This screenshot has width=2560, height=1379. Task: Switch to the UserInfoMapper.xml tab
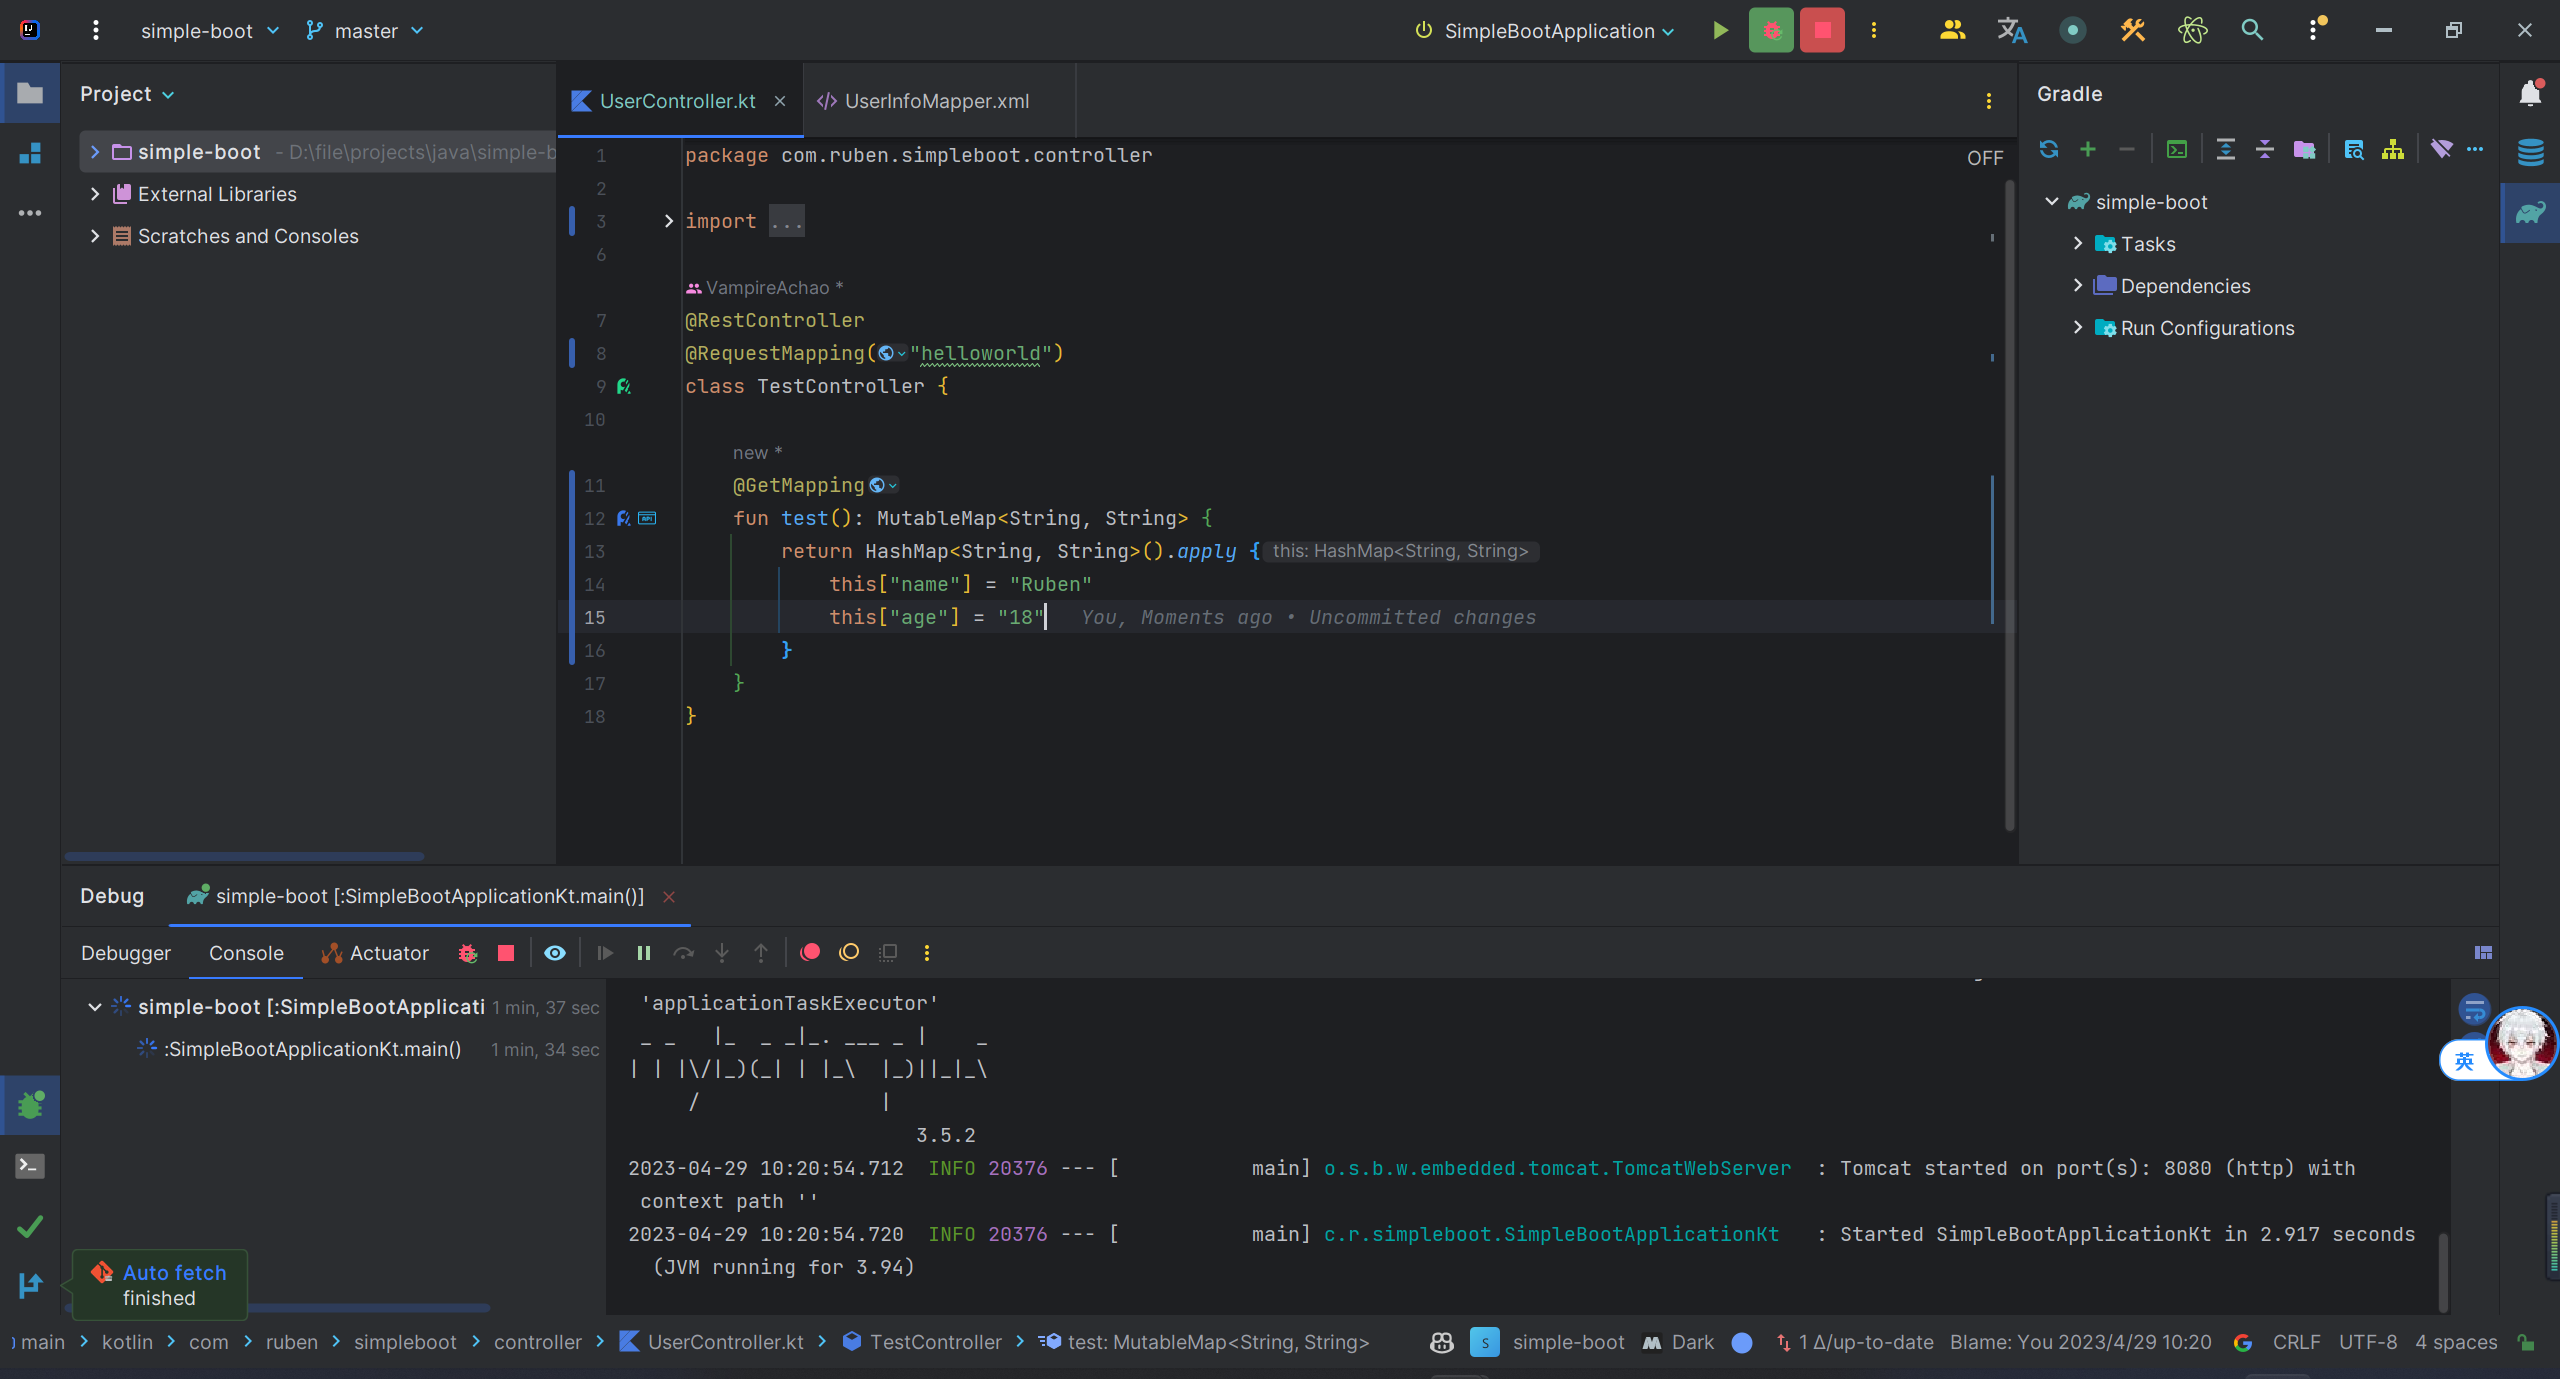click(x=936, y=101)
